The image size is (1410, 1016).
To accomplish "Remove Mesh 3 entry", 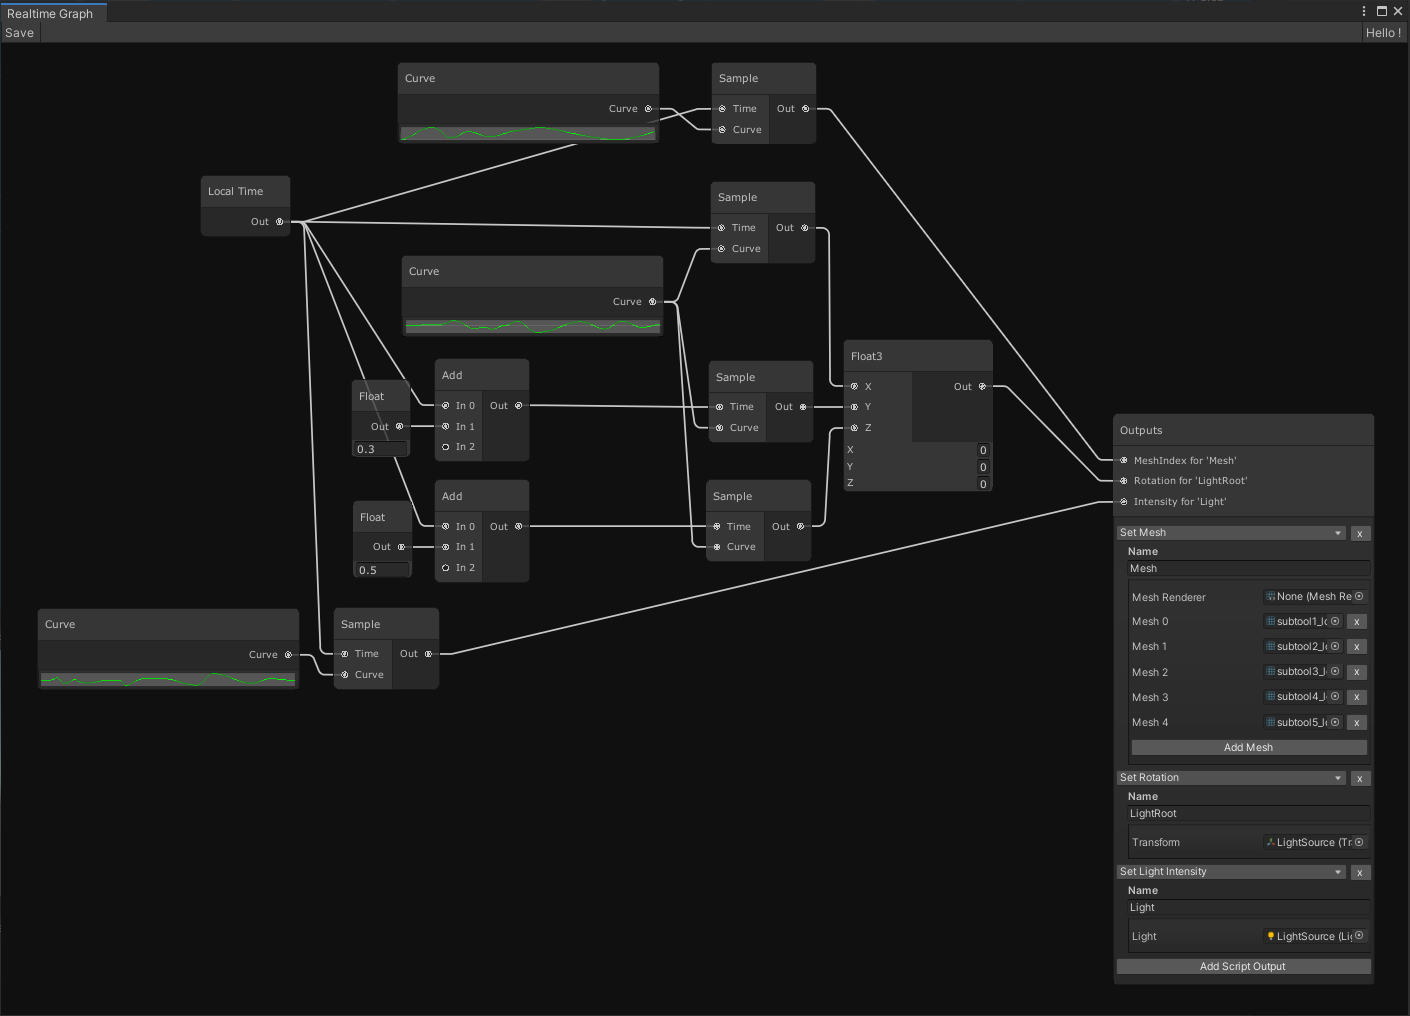I will point(1357,697).
